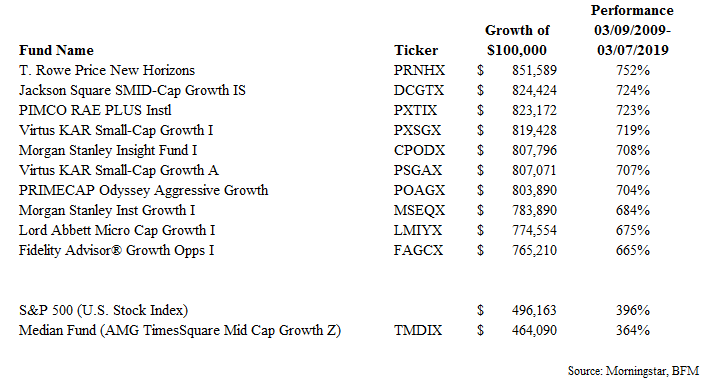
Task: Click the DCGTX ticker symbol
Action: pos(418,90)
